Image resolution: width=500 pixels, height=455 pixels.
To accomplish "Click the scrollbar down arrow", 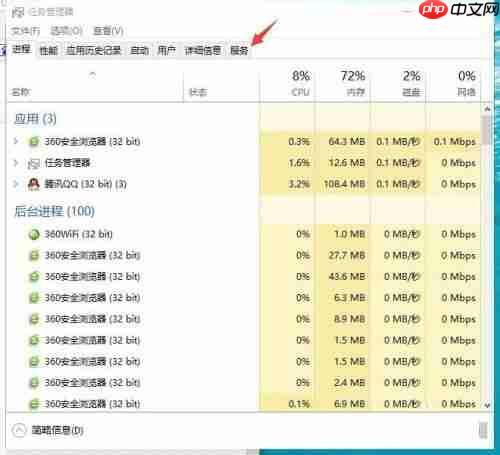I will pyautogui.click(x=487, y=405).
